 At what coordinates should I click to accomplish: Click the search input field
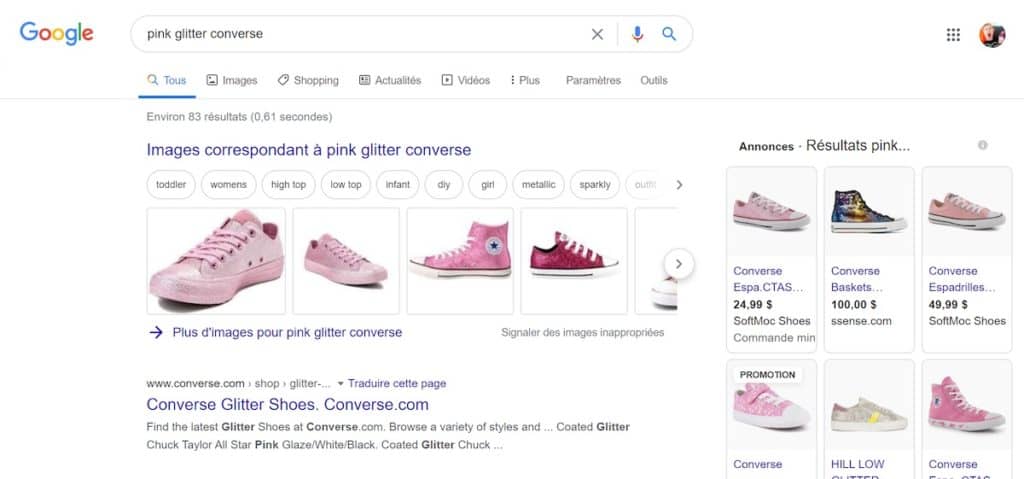point(362,34)
